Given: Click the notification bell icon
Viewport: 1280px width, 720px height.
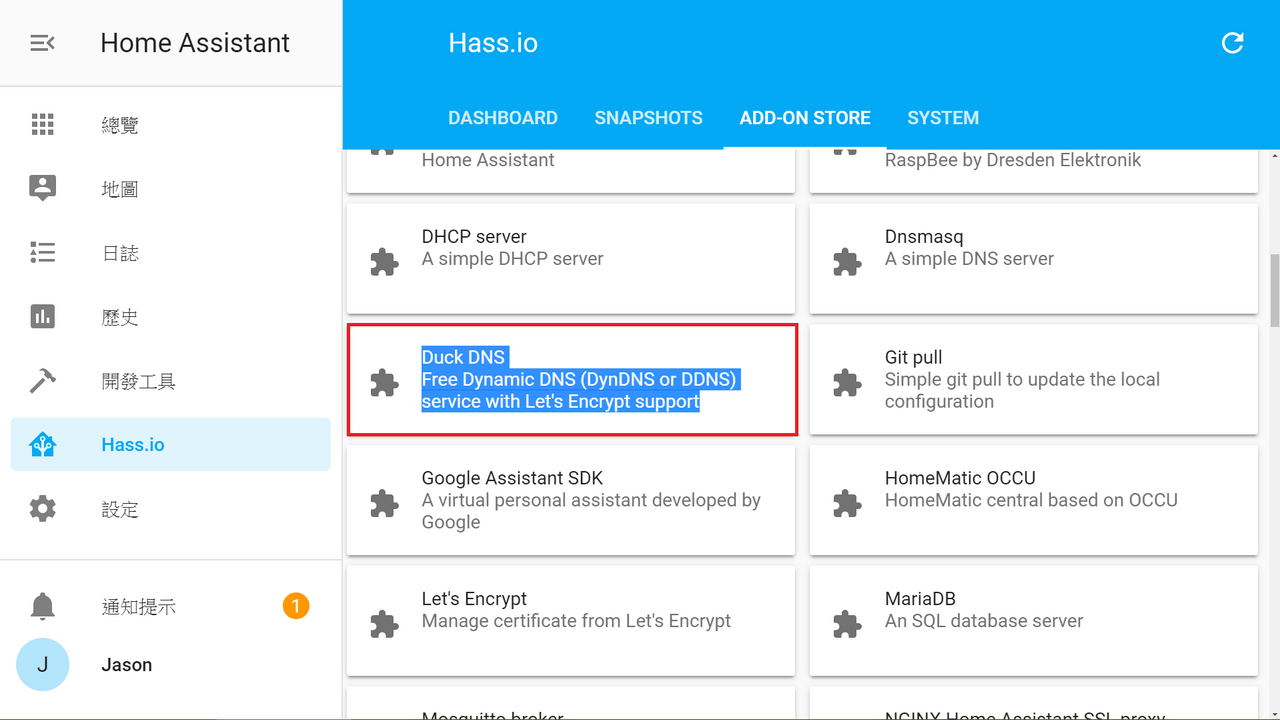Looking at the screenshot, I should (x=42, y=606).
